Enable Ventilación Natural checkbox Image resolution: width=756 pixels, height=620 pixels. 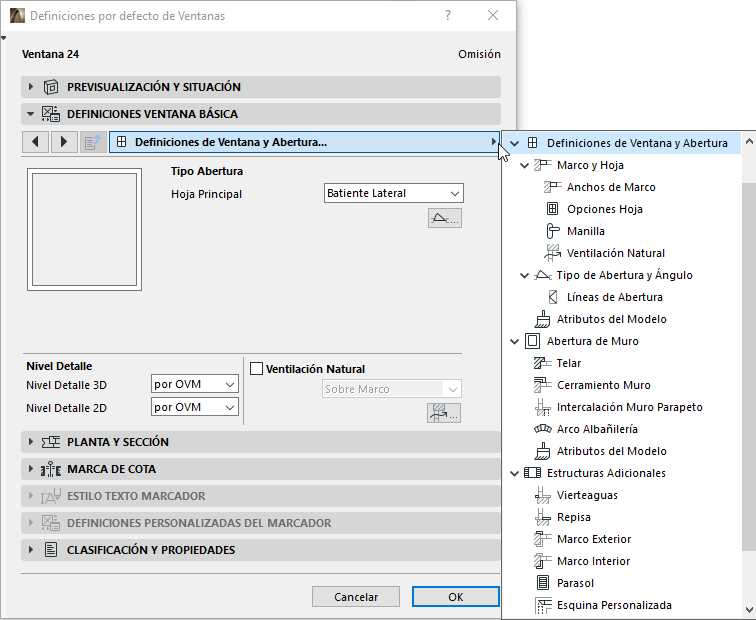coord(256,369)
